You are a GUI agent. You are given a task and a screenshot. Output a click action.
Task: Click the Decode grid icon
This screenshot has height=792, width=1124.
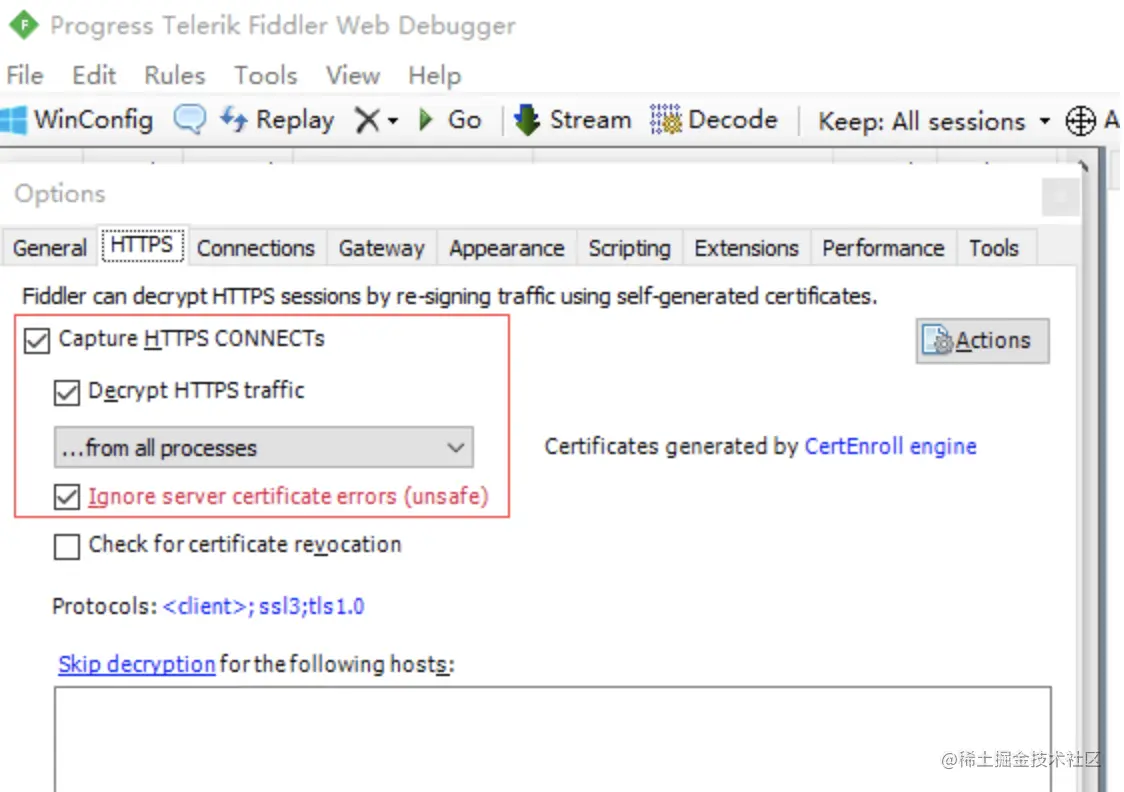(x=665, y=120)
